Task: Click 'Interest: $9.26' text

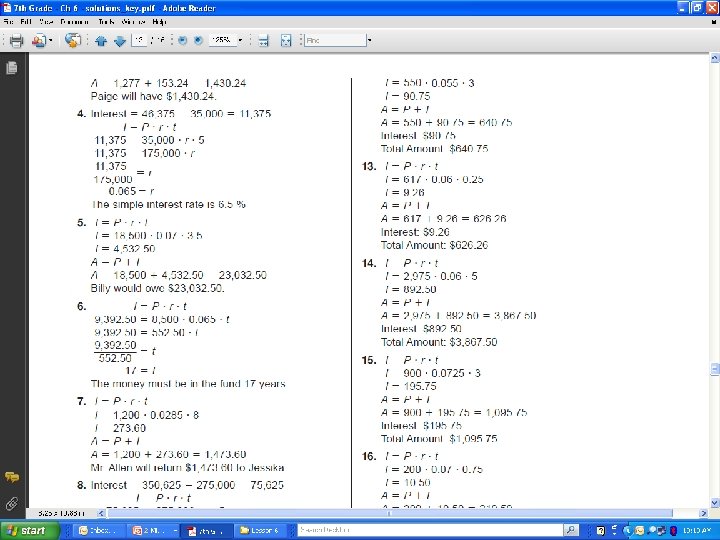Action: click(x=415, y=232)
